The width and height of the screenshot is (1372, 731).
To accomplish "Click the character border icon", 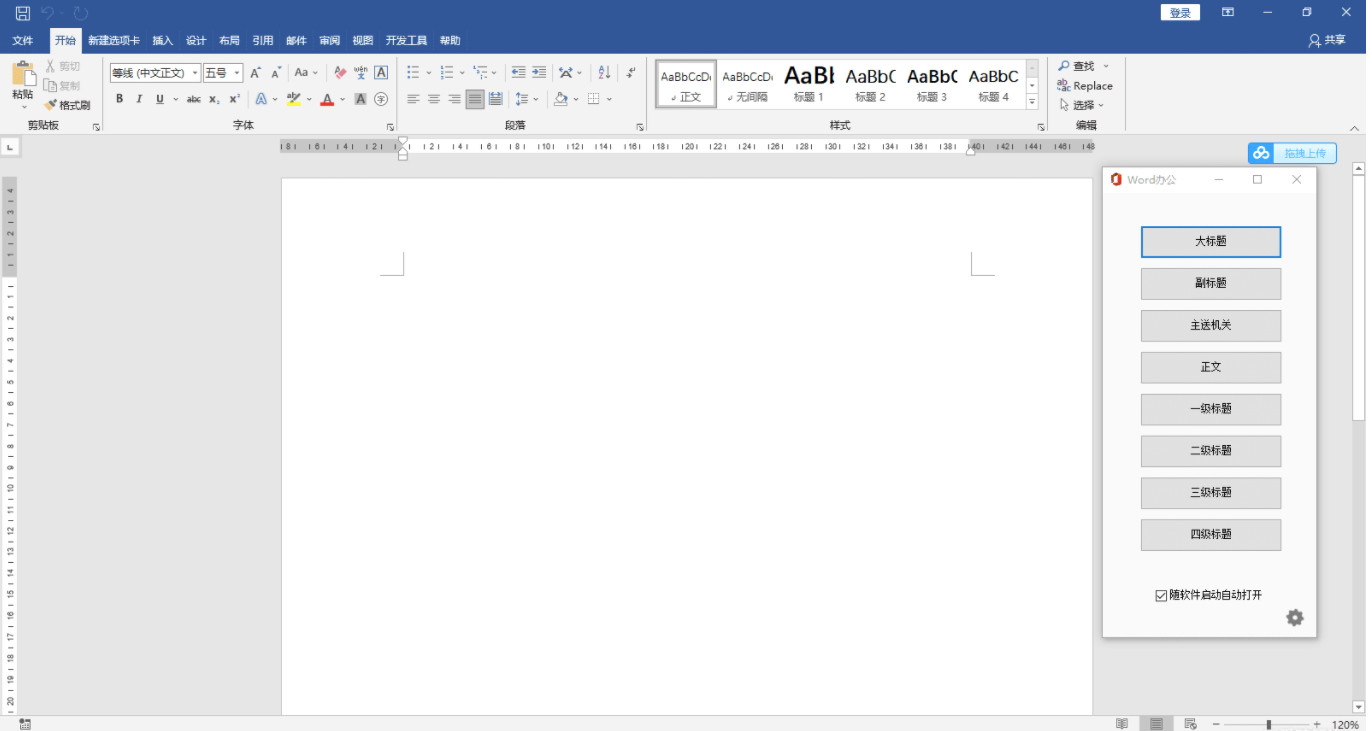I will [x=381, y=73].
